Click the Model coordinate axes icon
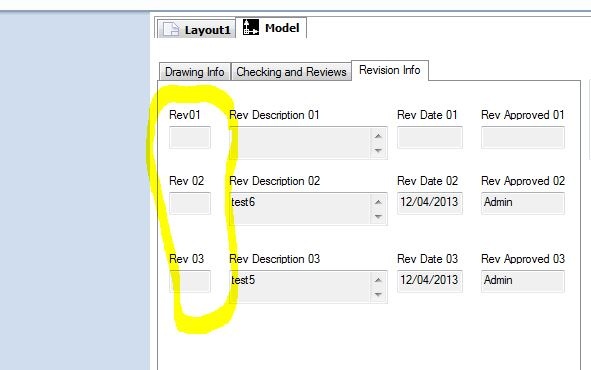This screenshot has width=591, height=370. point(251,27)
